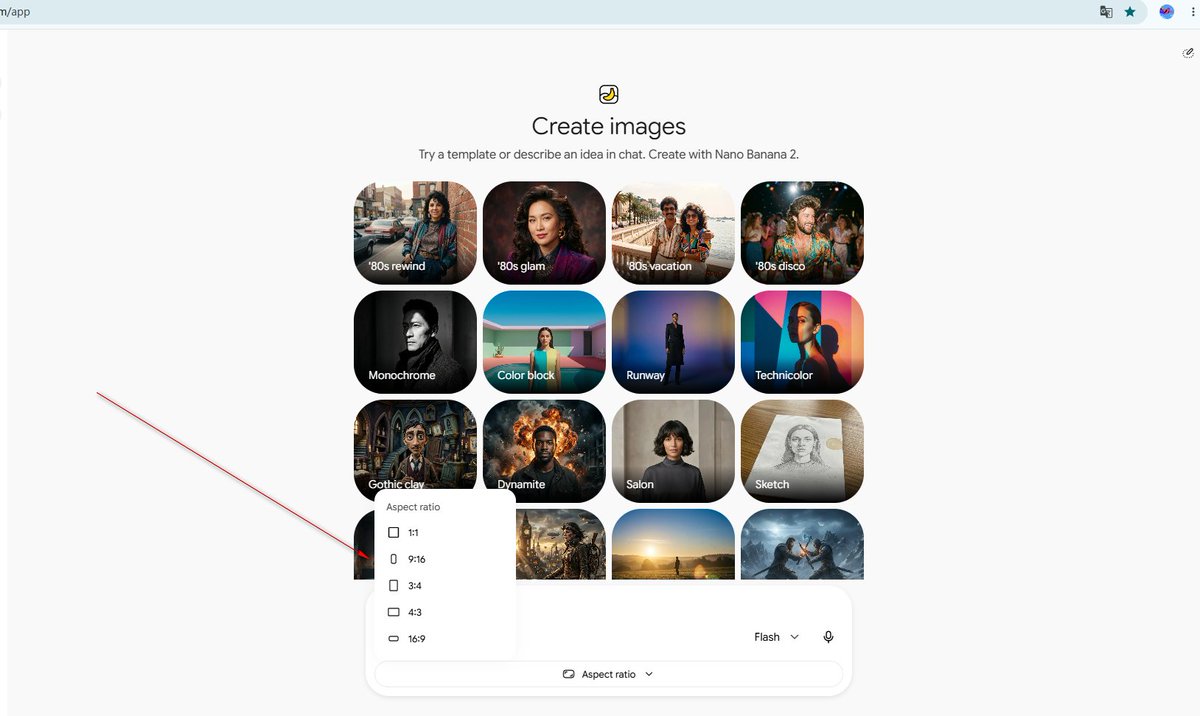The height and width of the screenshot is (716, 1200).
Task: Select the '80s vacation template
Action: (673, 233)
